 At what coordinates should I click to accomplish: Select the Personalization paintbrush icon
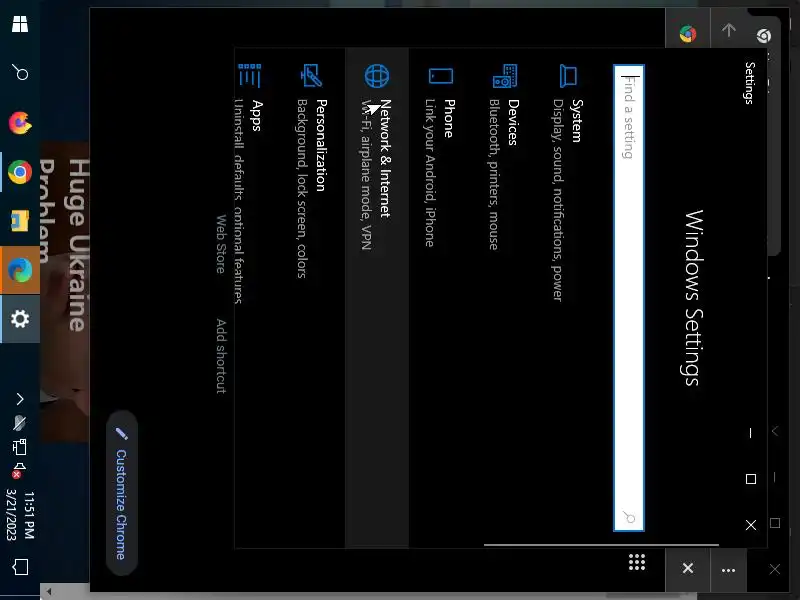pyautogui.click(x=311, y=76)
